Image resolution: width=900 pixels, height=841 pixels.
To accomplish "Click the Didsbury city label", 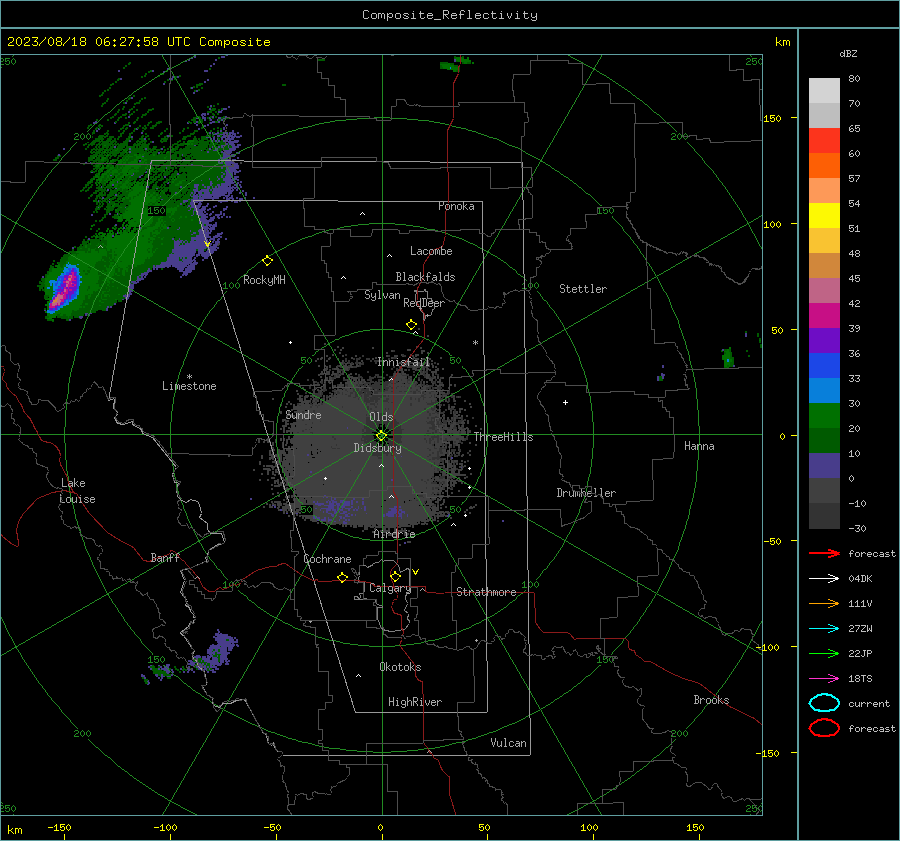I will [x=377, y=448].
